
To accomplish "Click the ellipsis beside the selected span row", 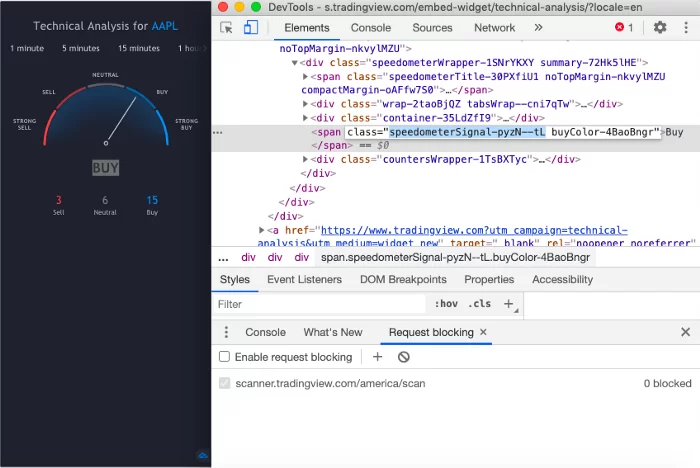I will pos(217,133).
